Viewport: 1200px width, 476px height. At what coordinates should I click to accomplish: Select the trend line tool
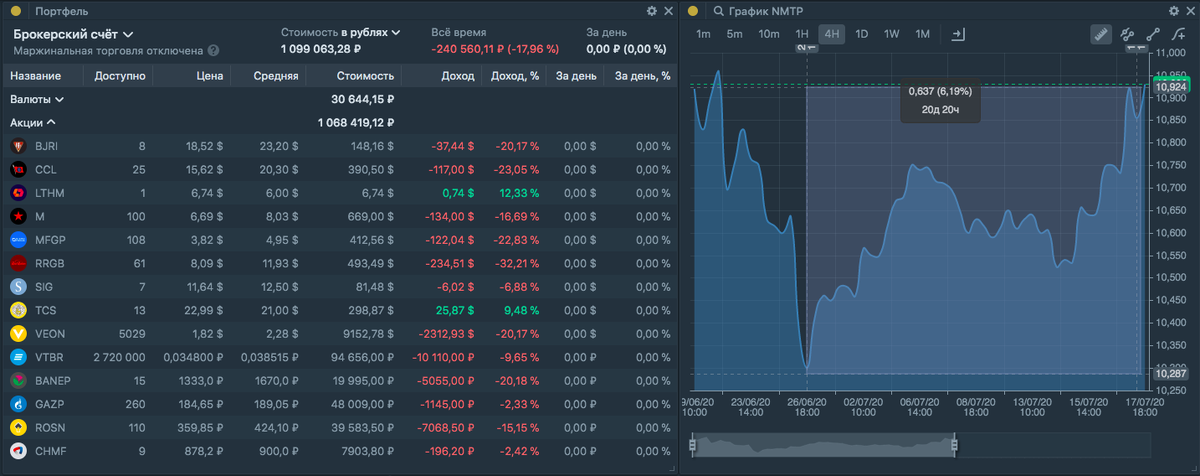pos(1153,34)
